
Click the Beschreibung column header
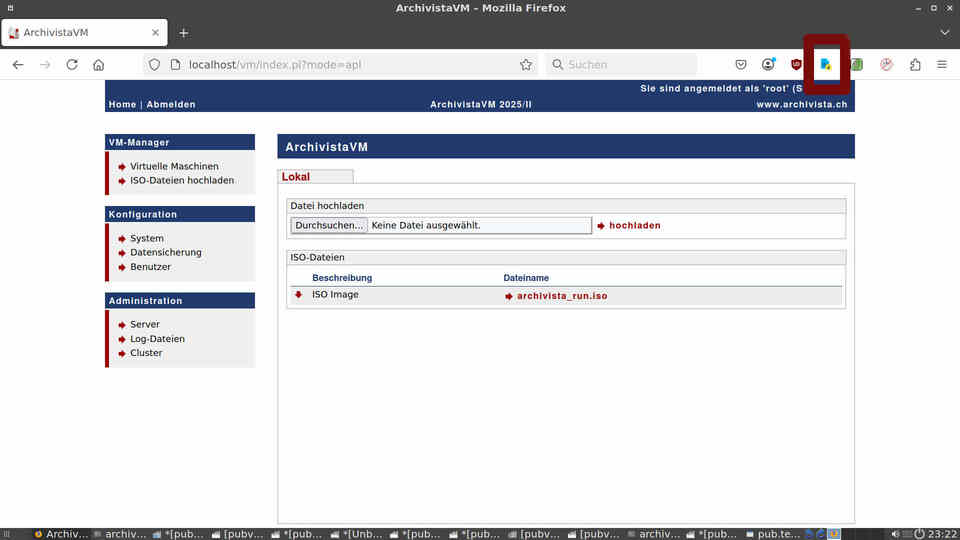(342, 278)
